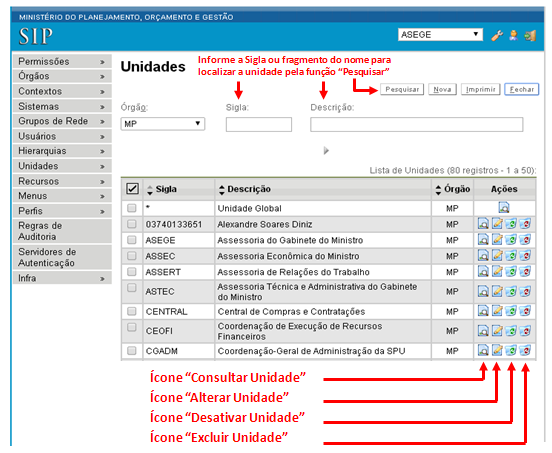Viewport: 552px width, 453px height.
Task: Mark the CENTRAL row checkbox
Action: point(132,311)
